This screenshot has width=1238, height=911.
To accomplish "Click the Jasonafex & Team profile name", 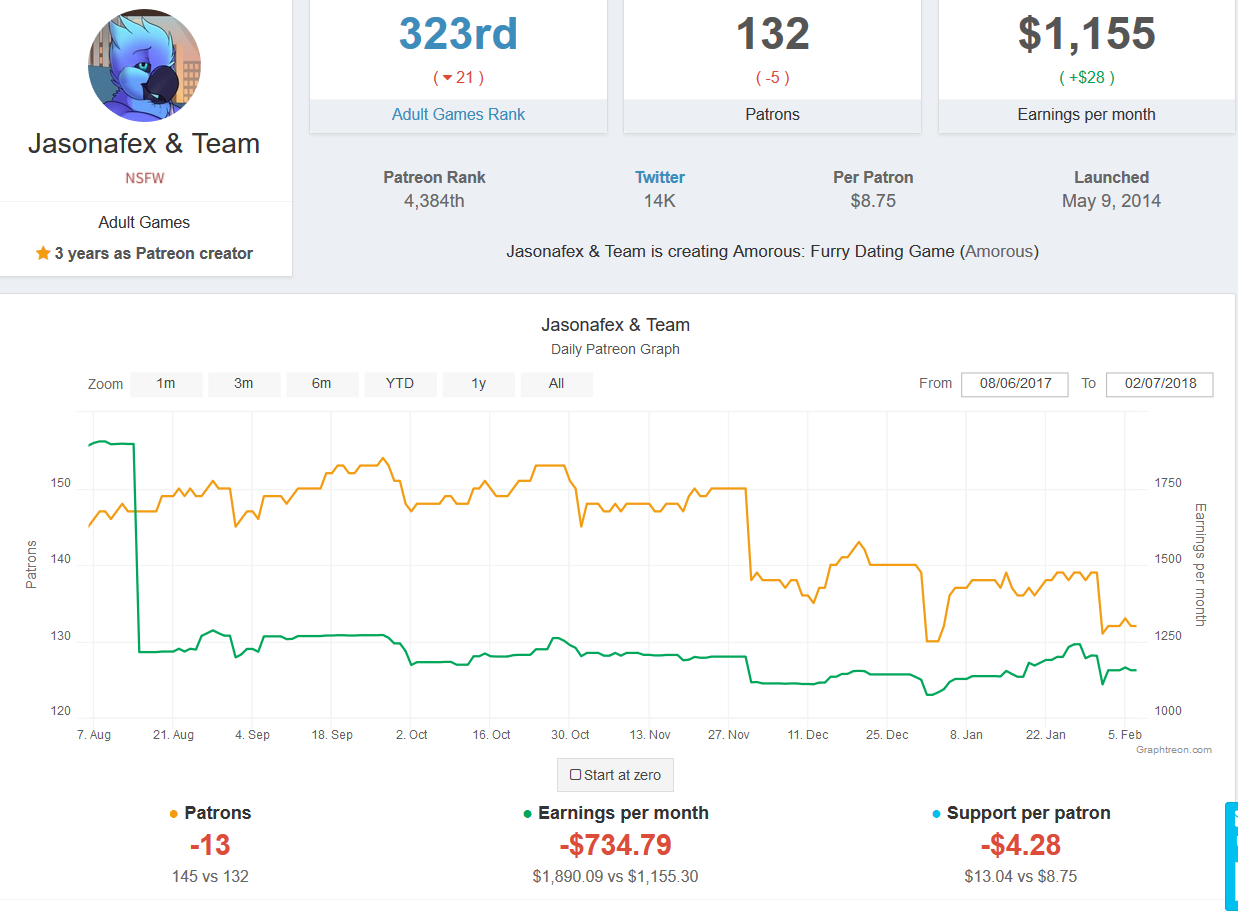I will [144, 144].
